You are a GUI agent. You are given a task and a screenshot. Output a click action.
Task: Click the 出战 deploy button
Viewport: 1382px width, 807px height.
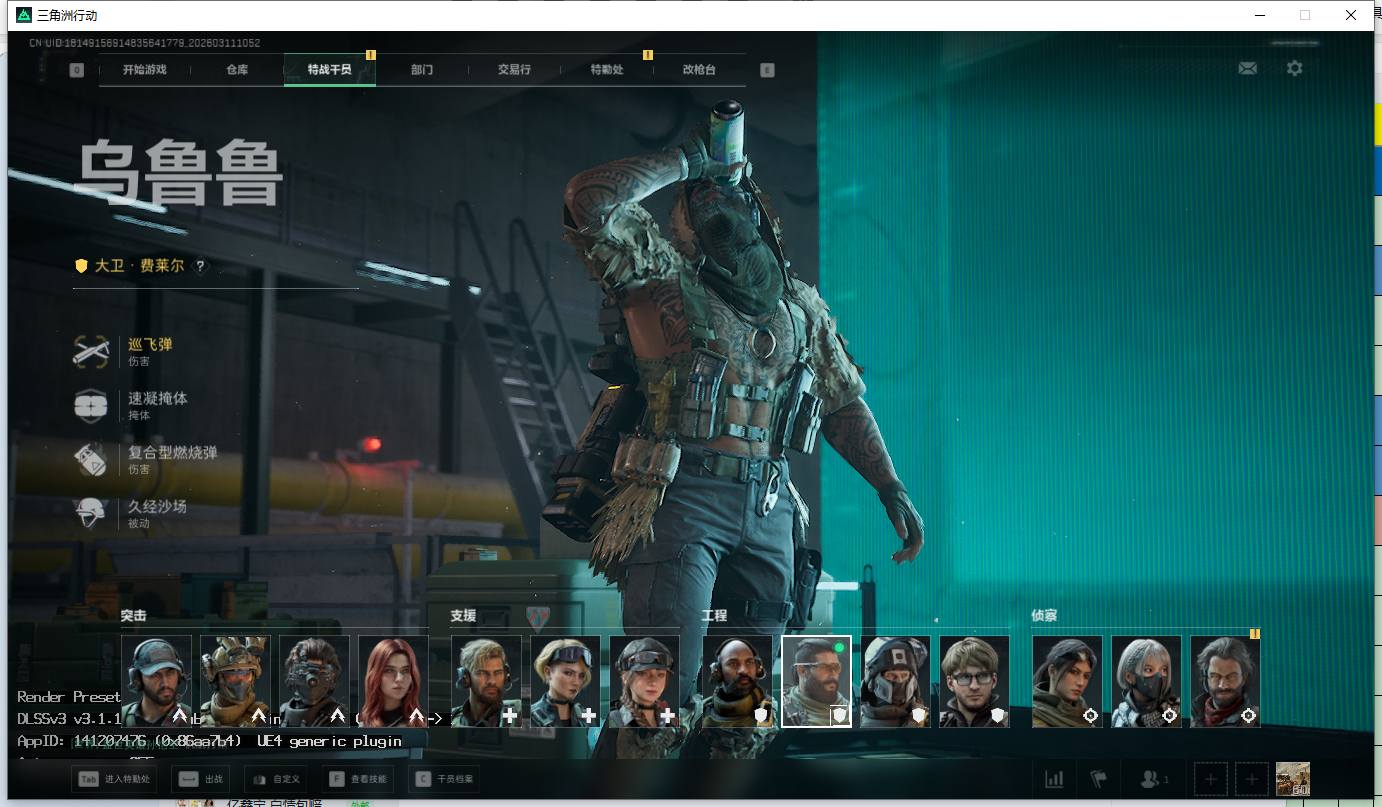[x=200, y=779]
